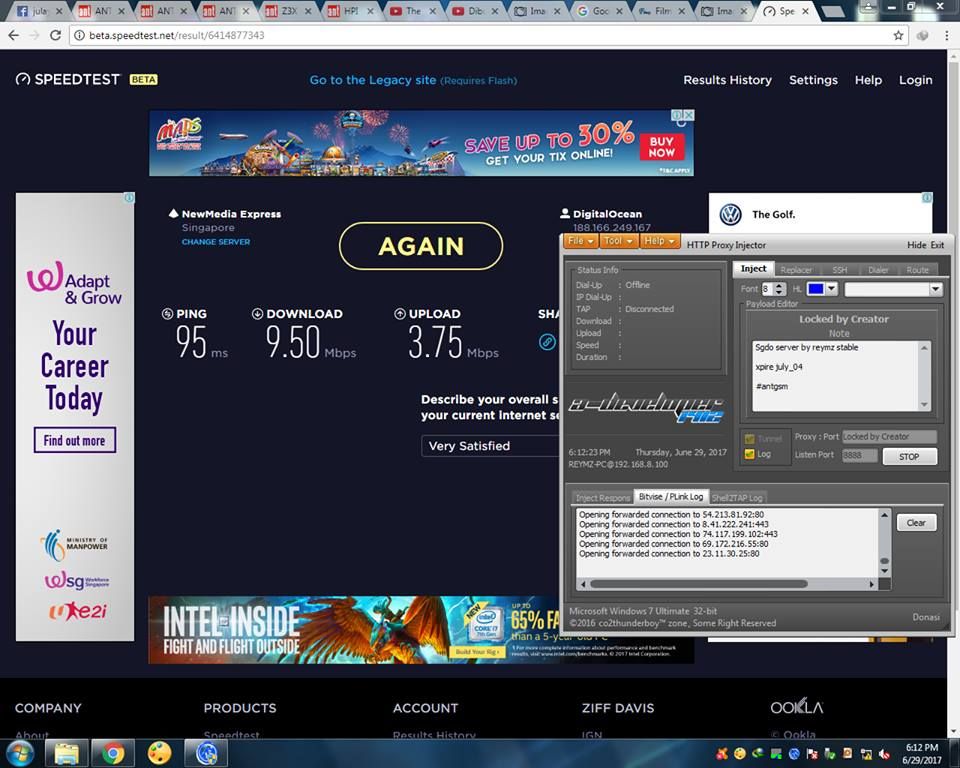This screenshot has width=960, height=768.
Task: Click the Font size stepper arrows
Action: pyautogui.click(x=779, y=288)
